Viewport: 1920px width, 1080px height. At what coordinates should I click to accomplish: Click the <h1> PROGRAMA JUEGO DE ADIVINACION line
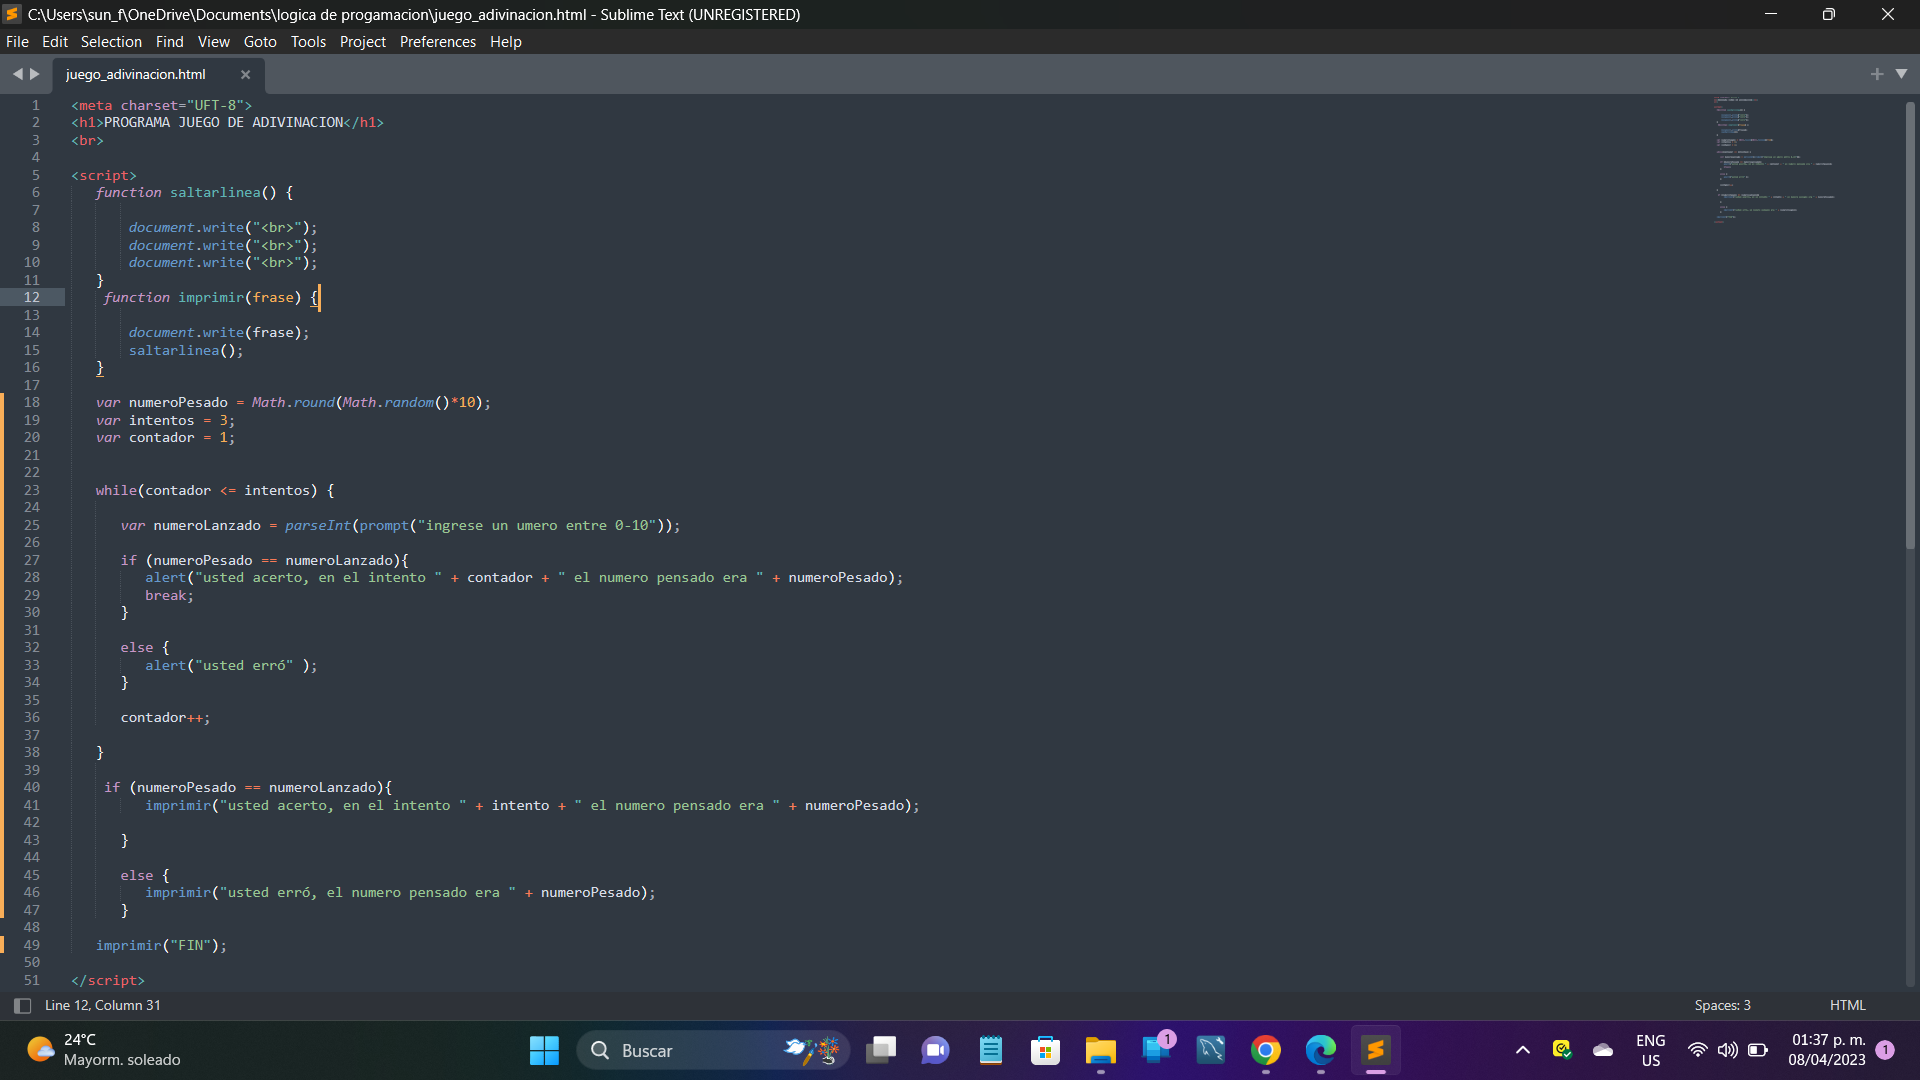227,122
